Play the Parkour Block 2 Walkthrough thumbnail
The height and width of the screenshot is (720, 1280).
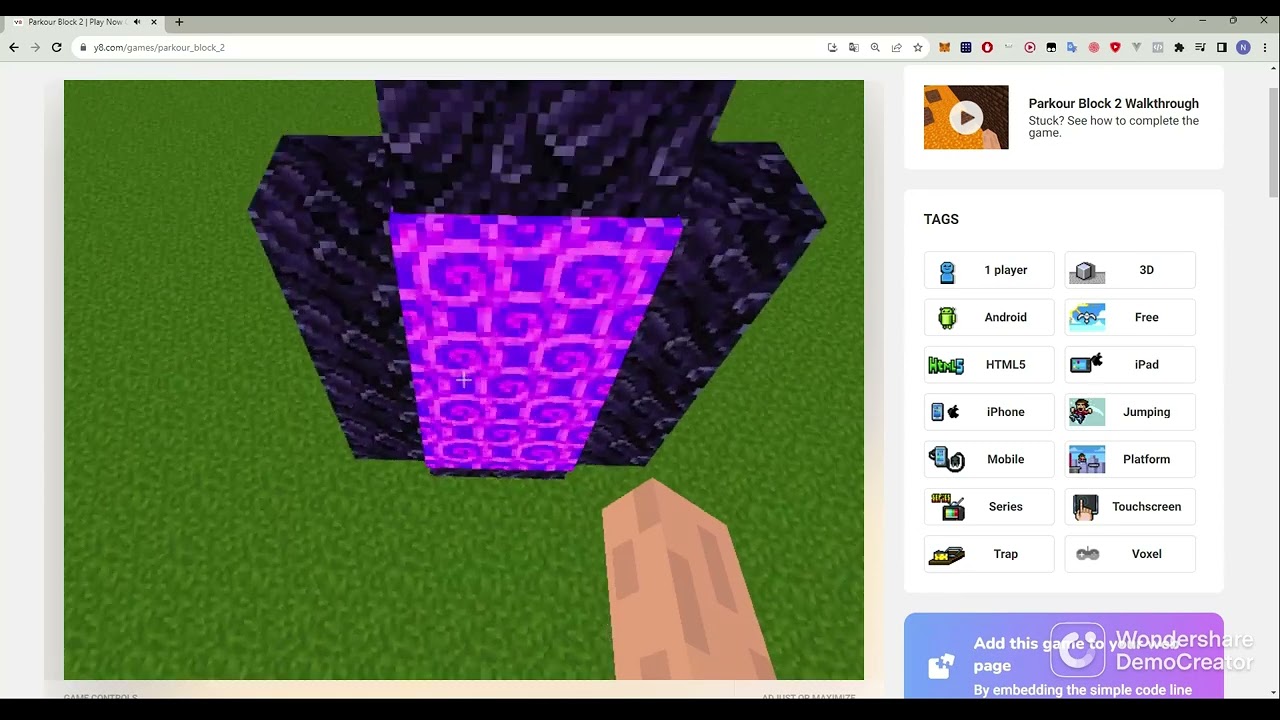[x=966, y=117]
